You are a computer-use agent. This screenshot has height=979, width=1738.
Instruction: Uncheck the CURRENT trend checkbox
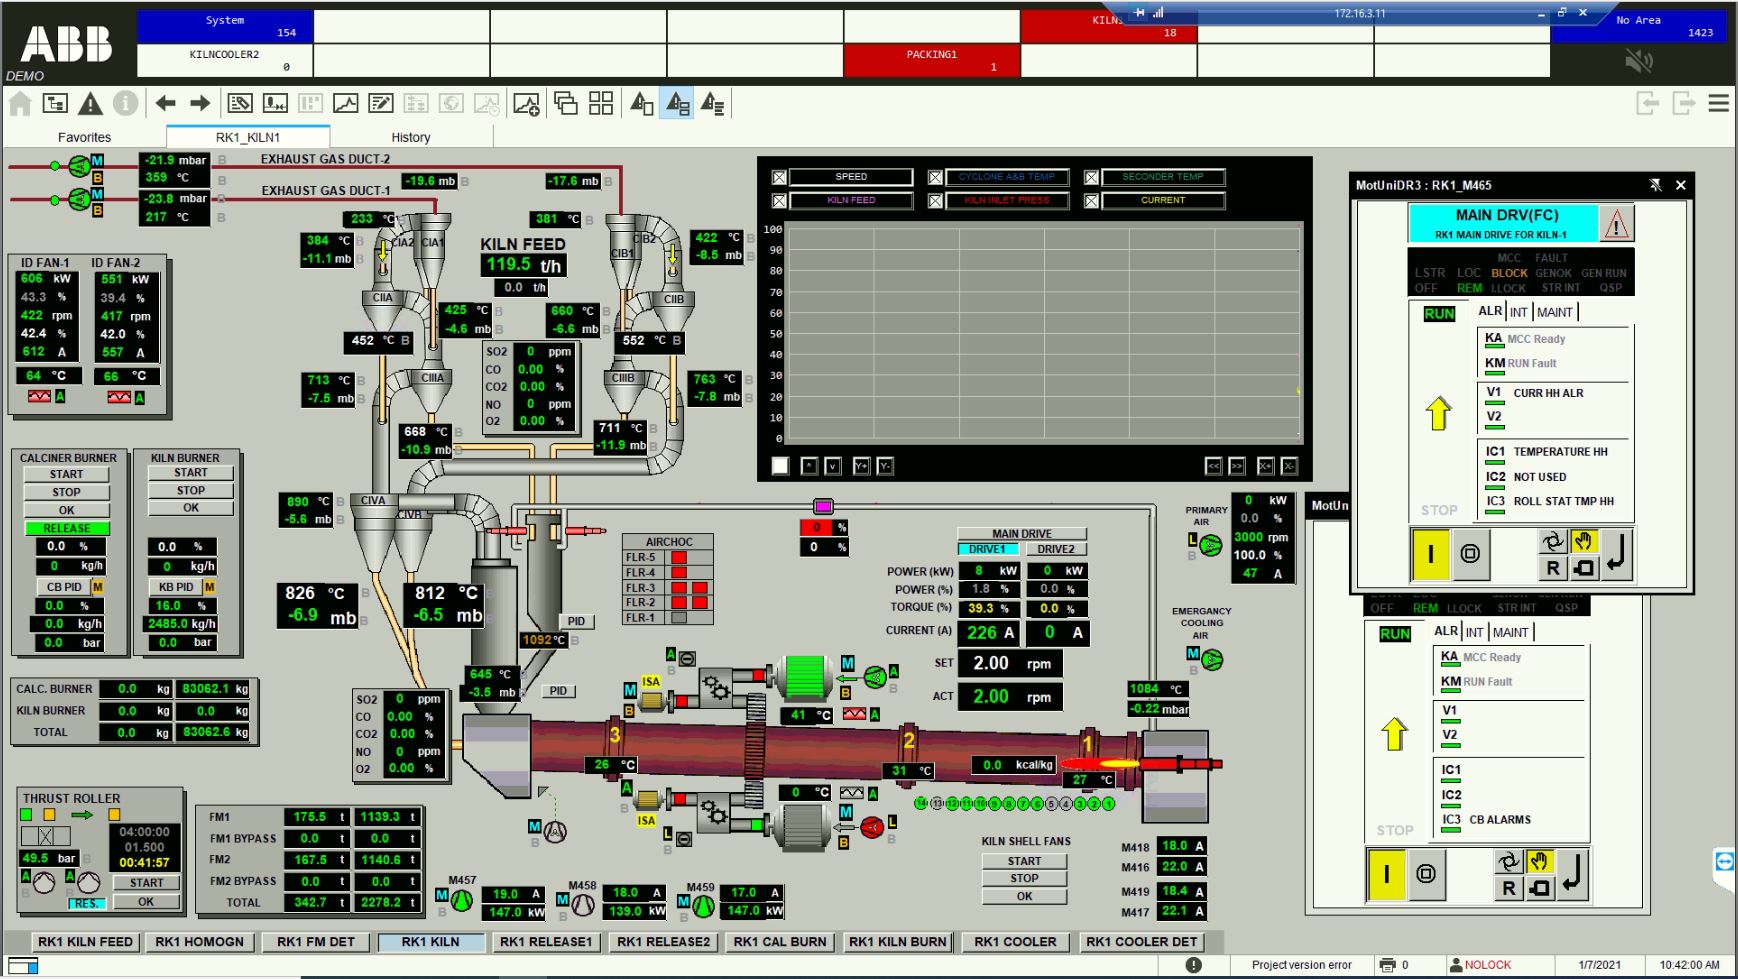(1091, 201)
